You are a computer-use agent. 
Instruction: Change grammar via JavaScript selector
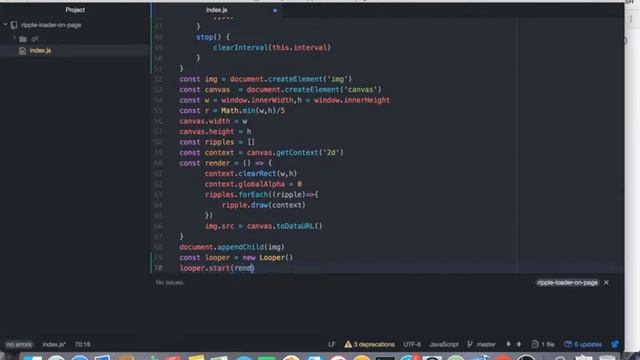[x=444, y=344]
